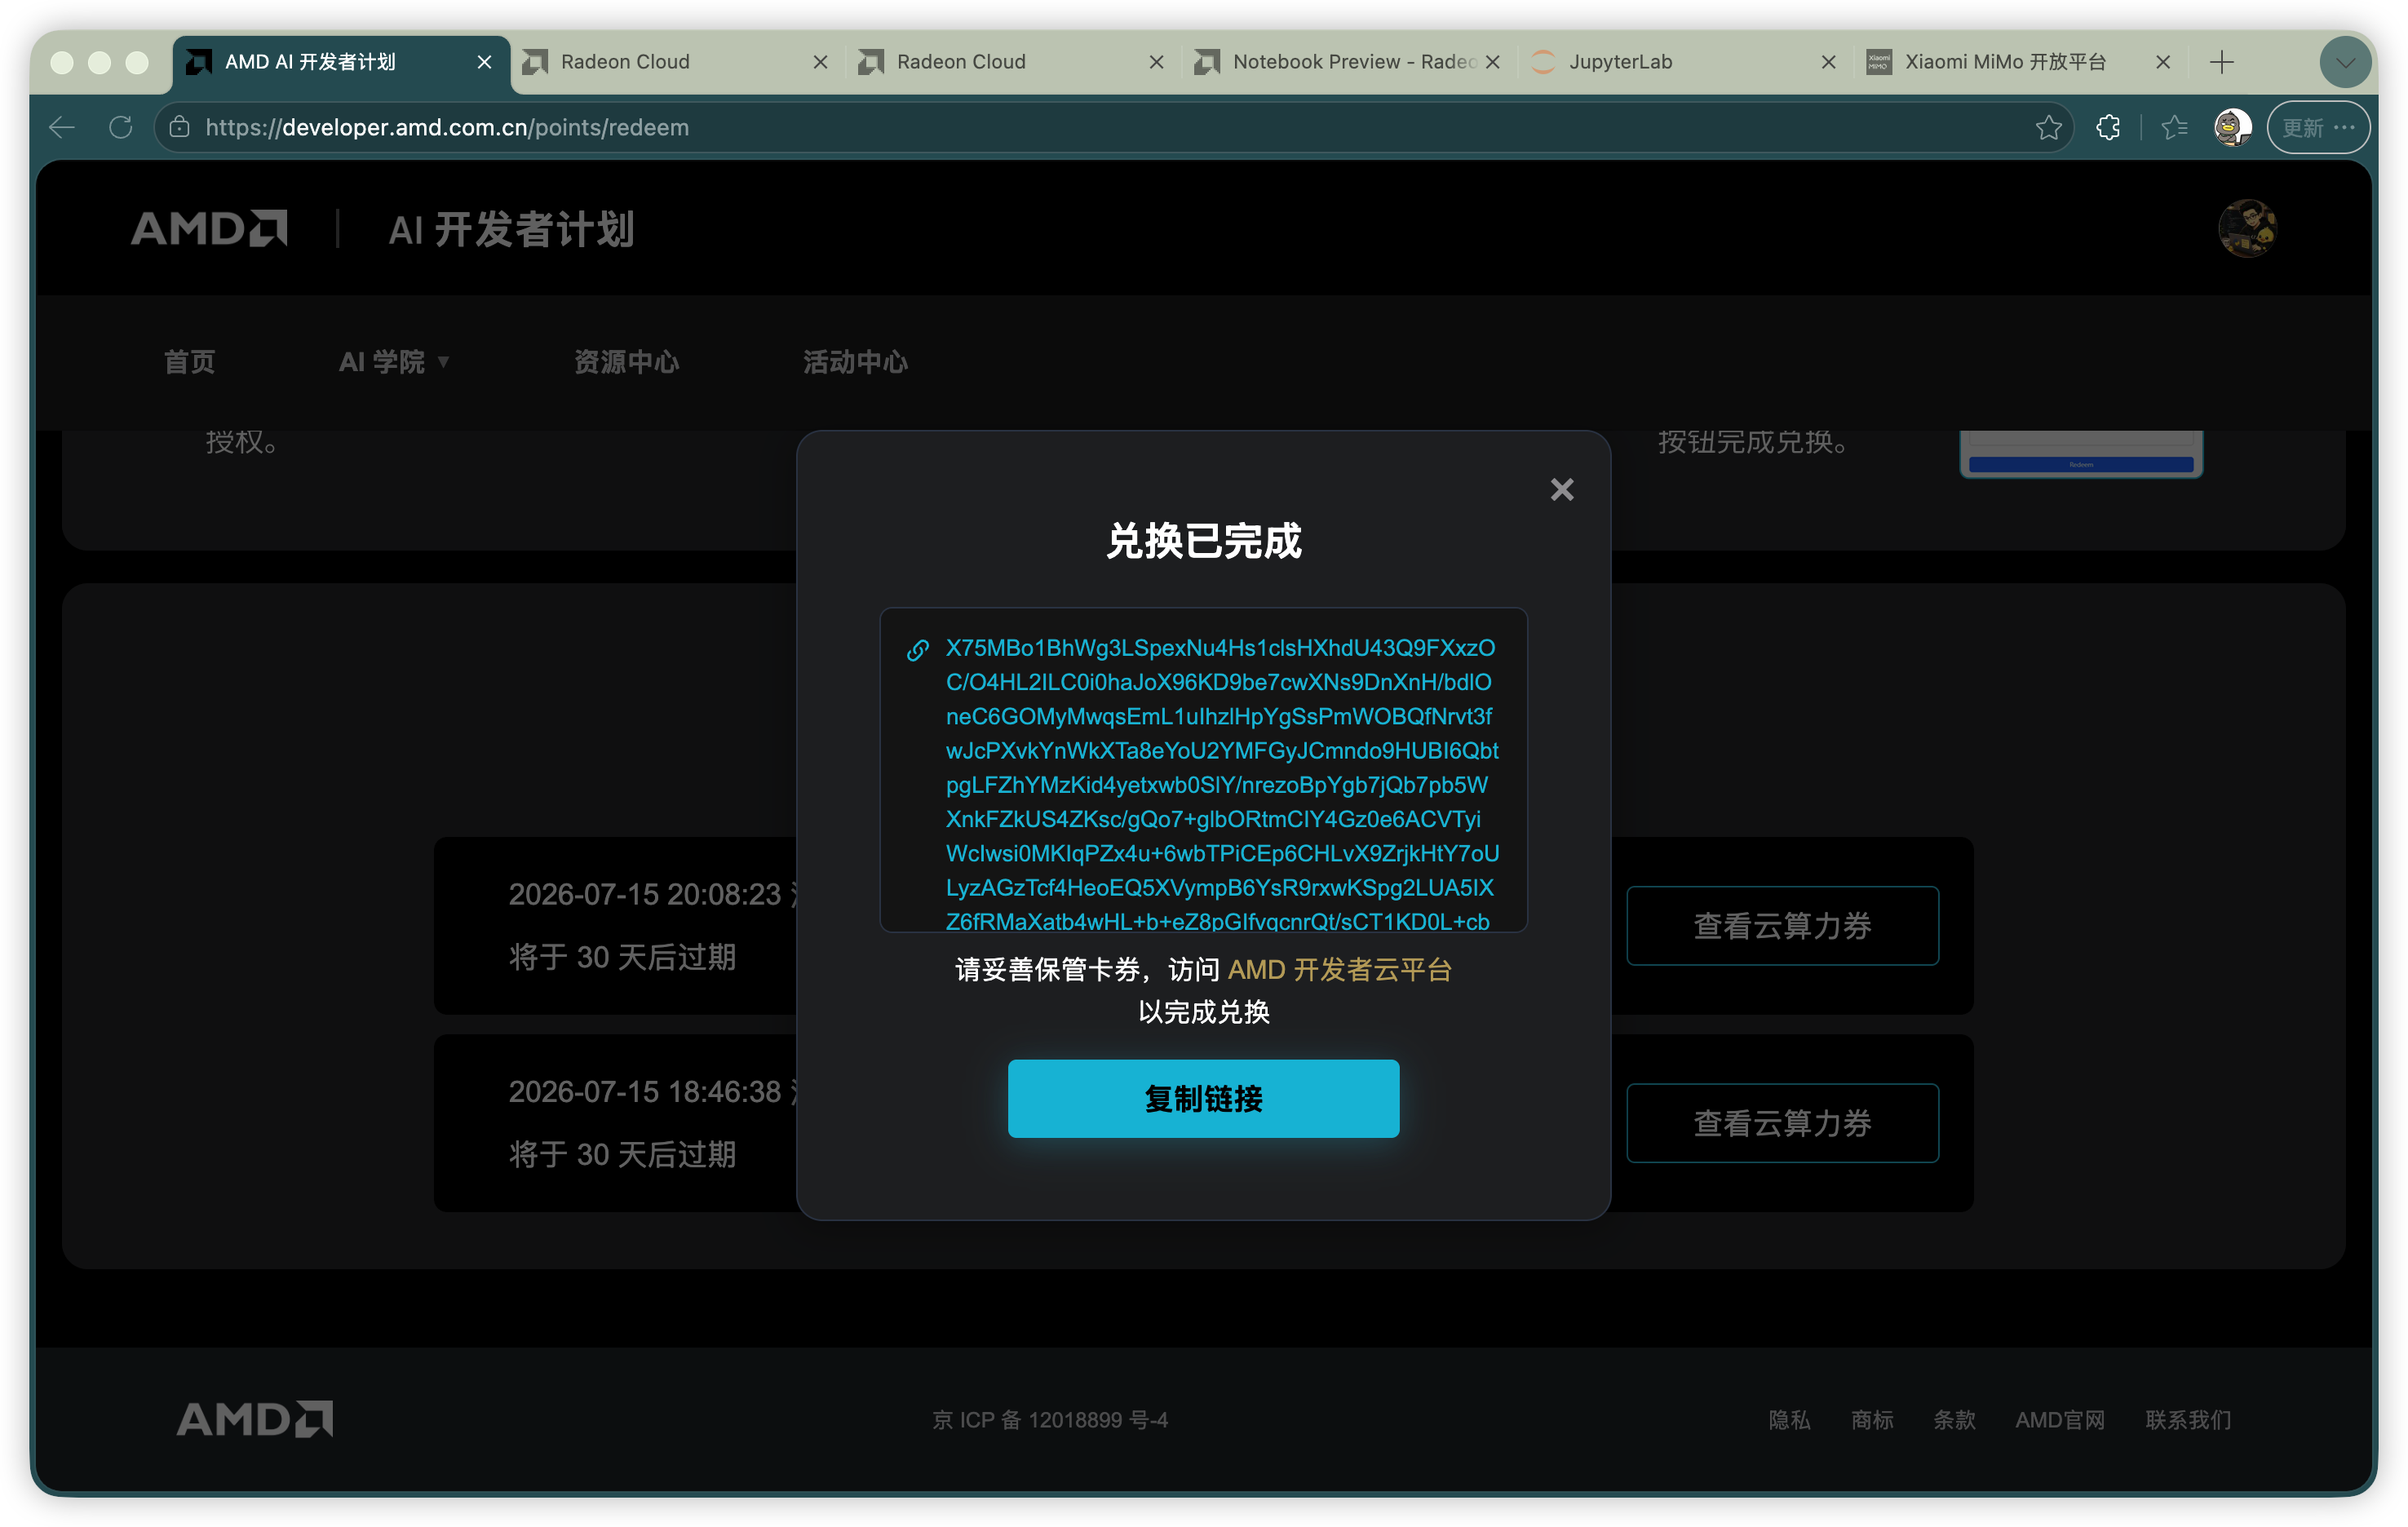The height and width of the screenshot is (1527, 2408).
Task: Open 活动中心 in the navigation
Action: [855, 361]
